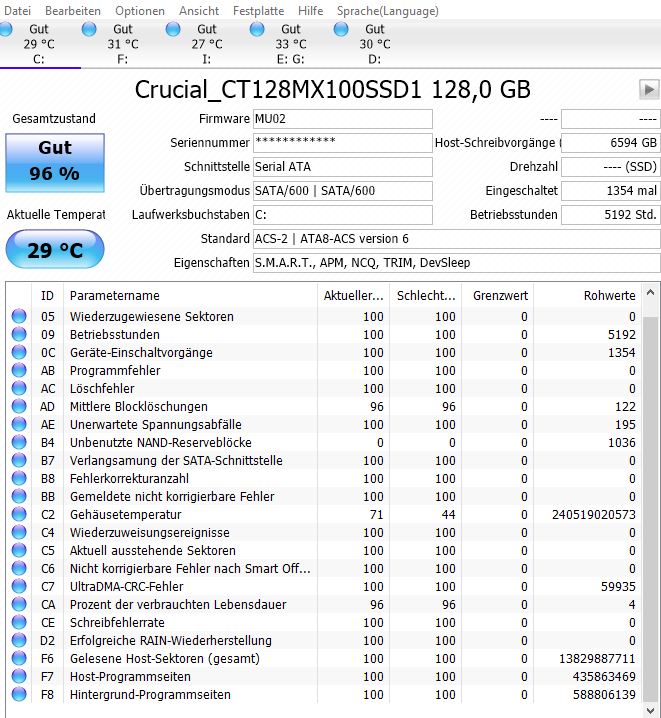Click the raw value 13829887711
661x718 pixels.
coord(597,658)
